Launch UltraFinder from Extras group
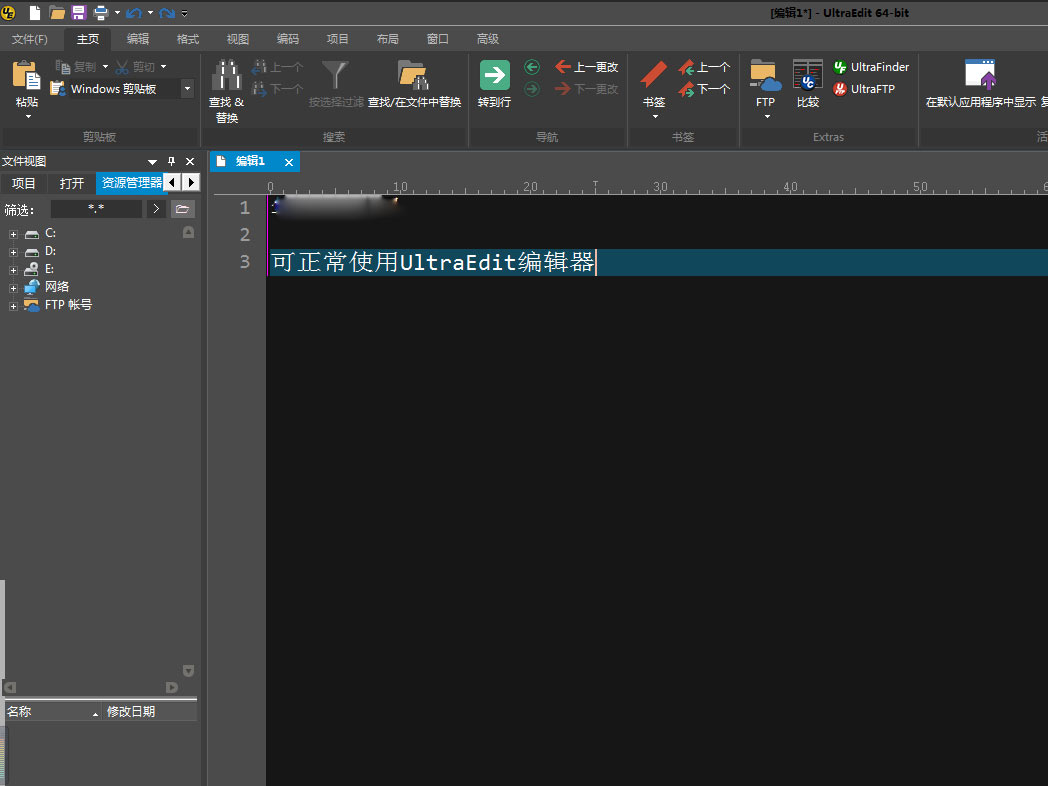1048x786 pixels. pos(870,67)
